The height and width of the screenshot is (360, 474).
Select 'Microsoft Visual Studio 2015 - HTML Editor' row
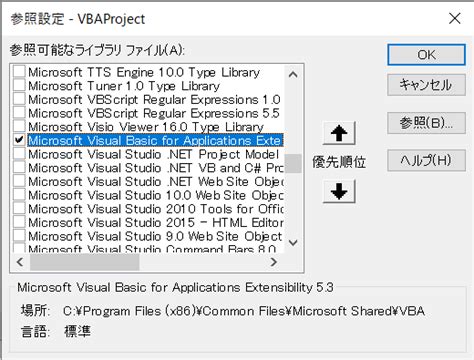[x=156, y=222]
